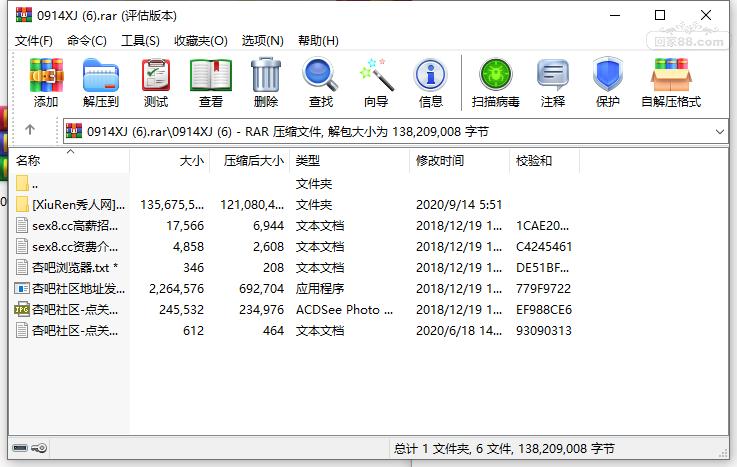The height and width of the screenshot is (467, 737).
Task: Click the RAR icon in address bar
Action: click(74, 131)
